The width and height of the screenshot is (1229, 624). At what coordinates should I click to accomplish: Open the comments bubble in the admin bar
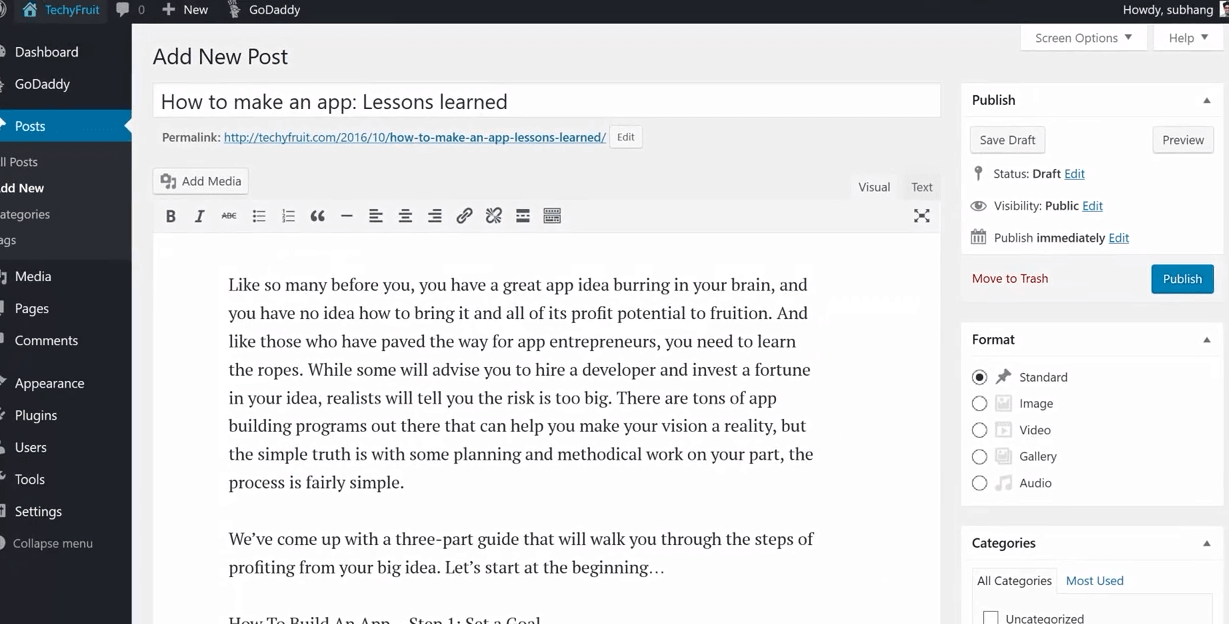coord(130,10)
